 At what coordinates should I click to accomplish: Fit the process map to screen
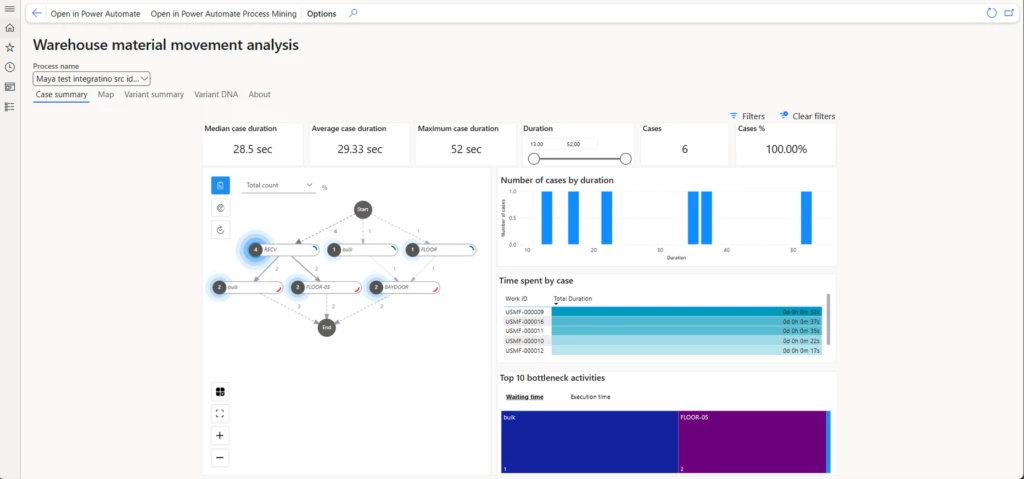pyautogui.click(x=220, y=413)
